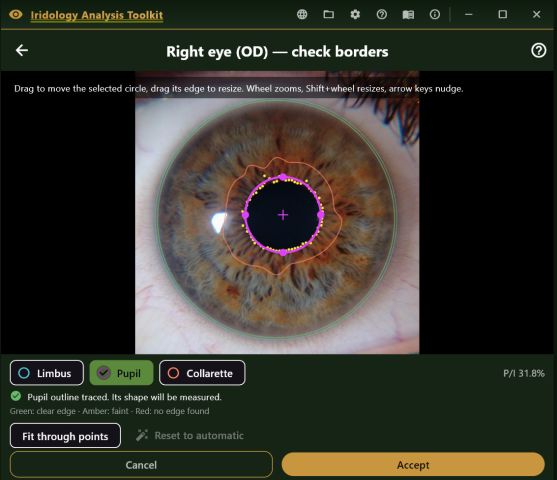Select the Collarette border option
Viewport: 557px width, 480px height.
coord(202,373)
